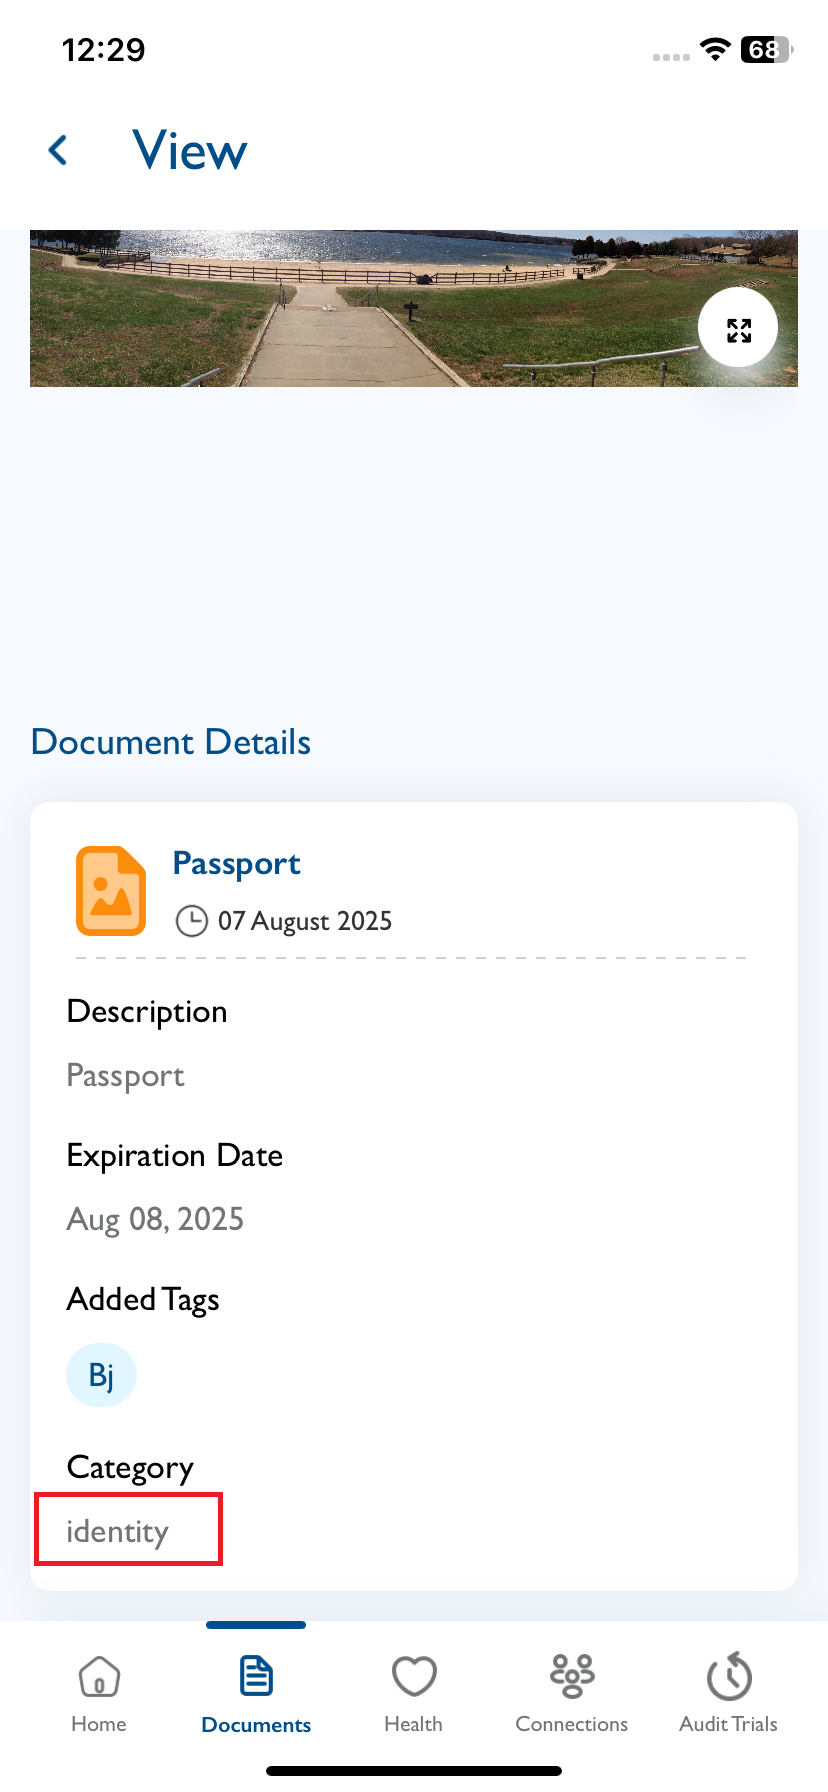
Task: Tap the Wi-Fi status icon
Action: coord(715,49)
